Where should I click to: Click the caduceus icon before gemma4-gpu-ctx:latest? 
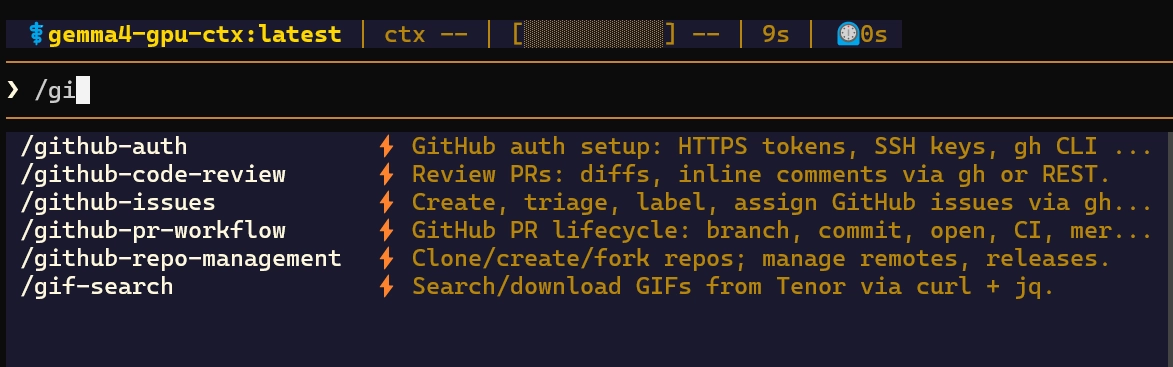click(x=36, y=34)
